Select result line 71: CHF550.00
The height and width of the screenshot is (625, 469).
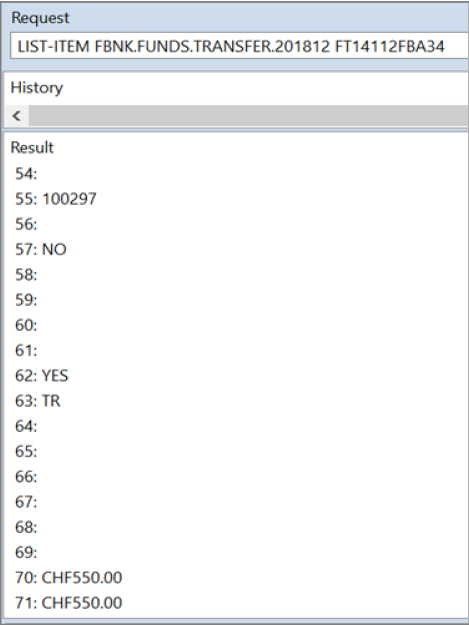click(x=69, y=603)
